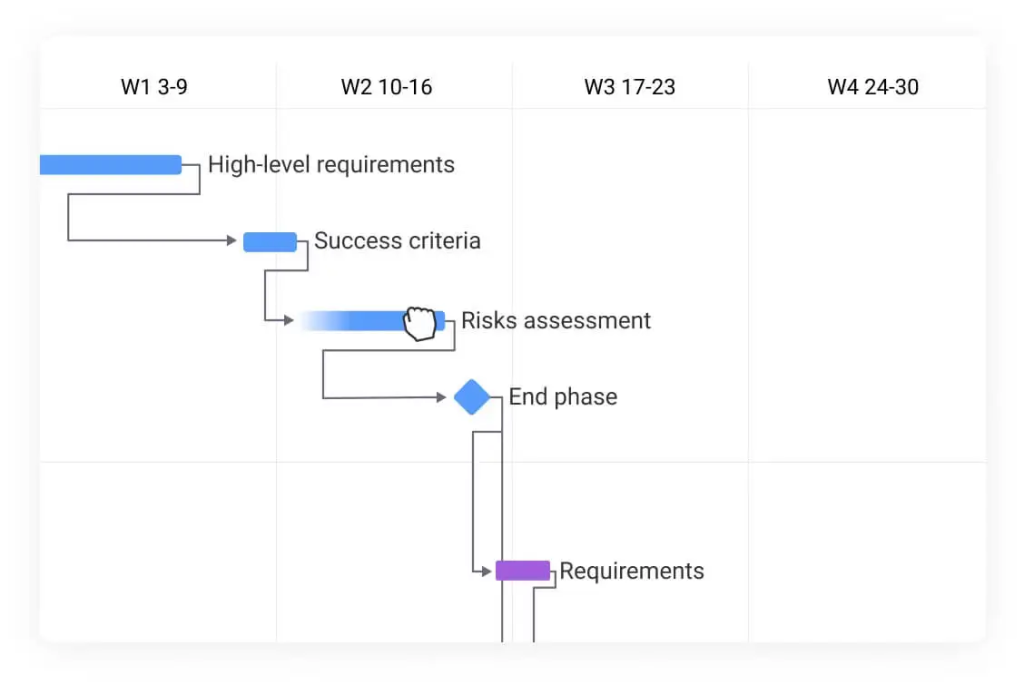1024x684 pixels.
Task: Select the W4 24-30 week column header
Action: pyautogui.click(x=873, y=87)
